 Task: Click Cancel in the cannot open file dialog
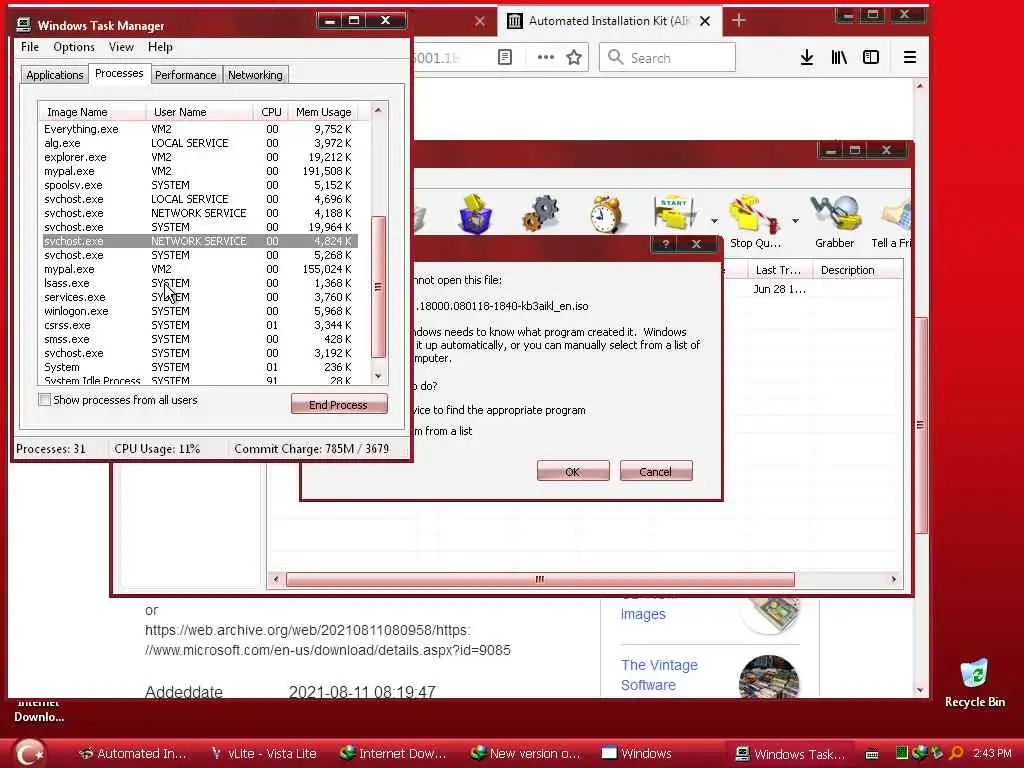655,472
